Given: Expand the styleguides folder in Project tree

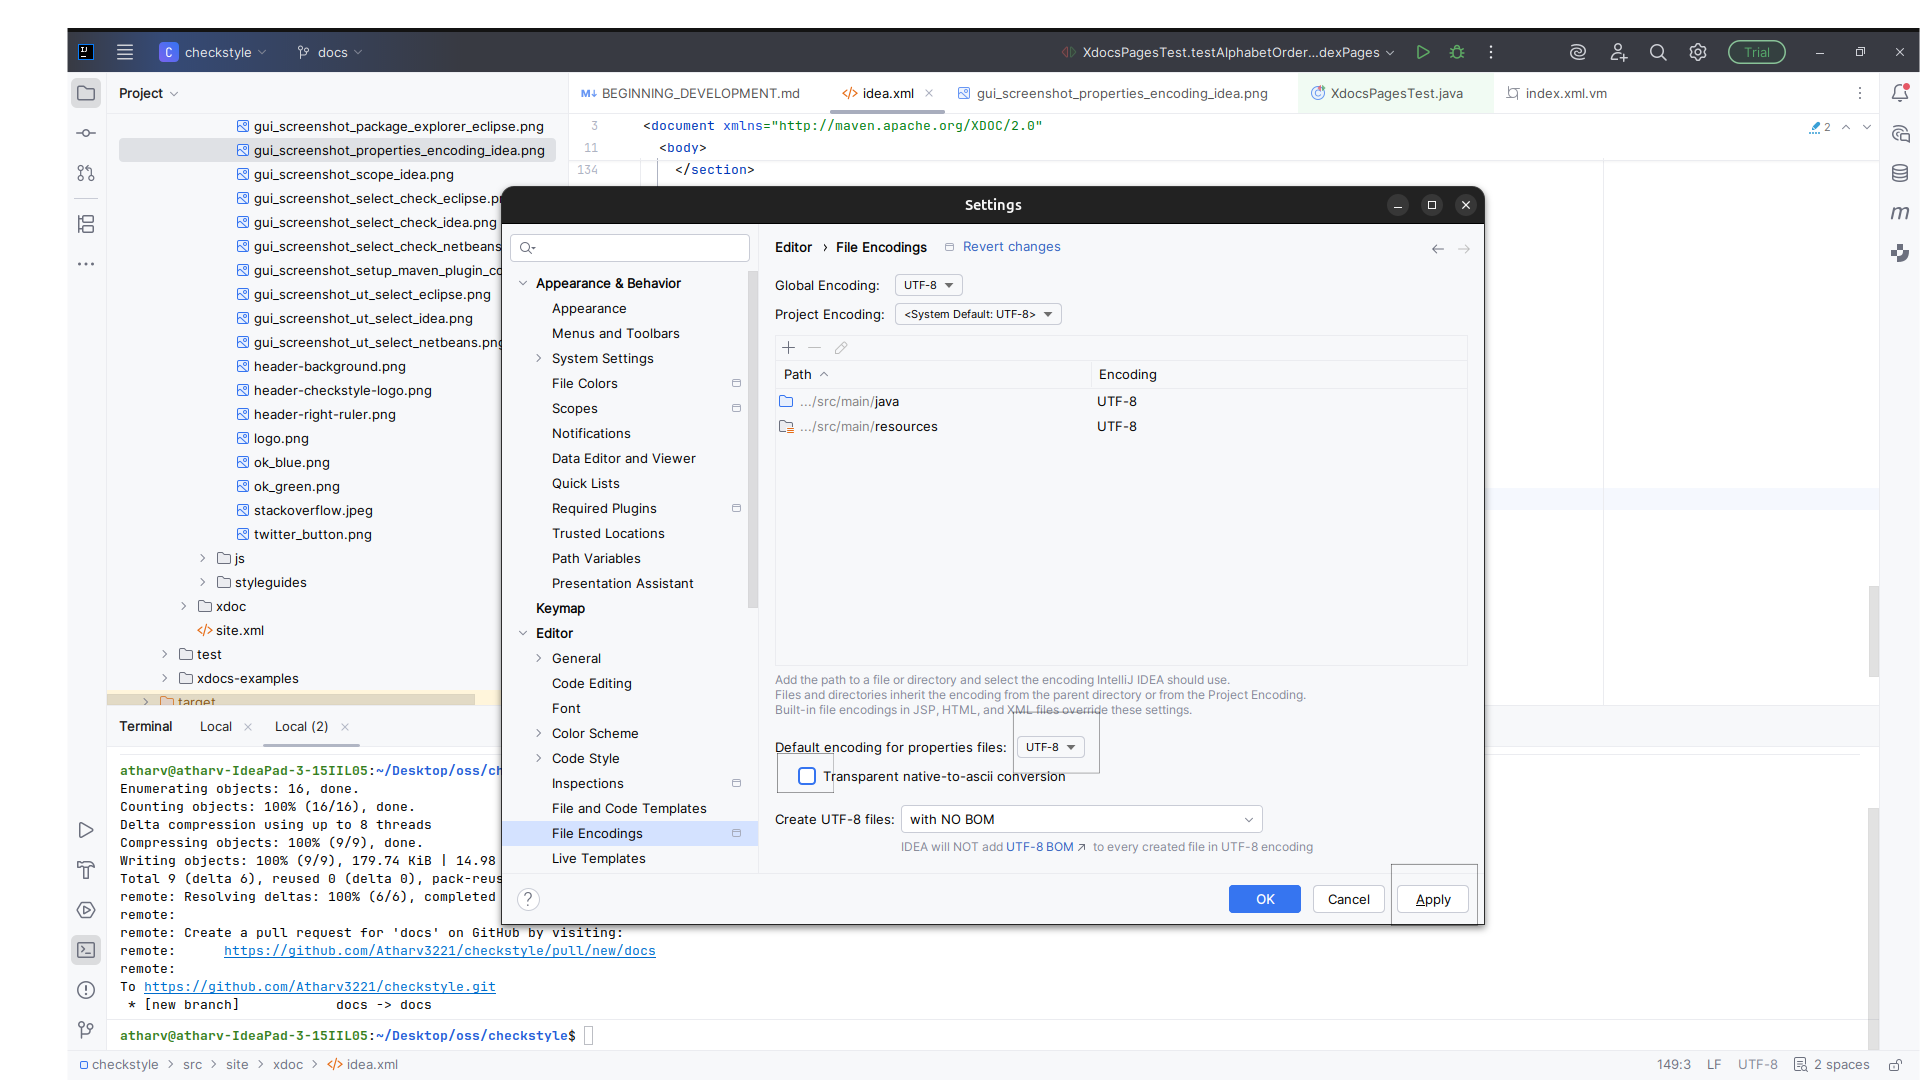Looking at the screenshot, I should [x=203, y=582].
